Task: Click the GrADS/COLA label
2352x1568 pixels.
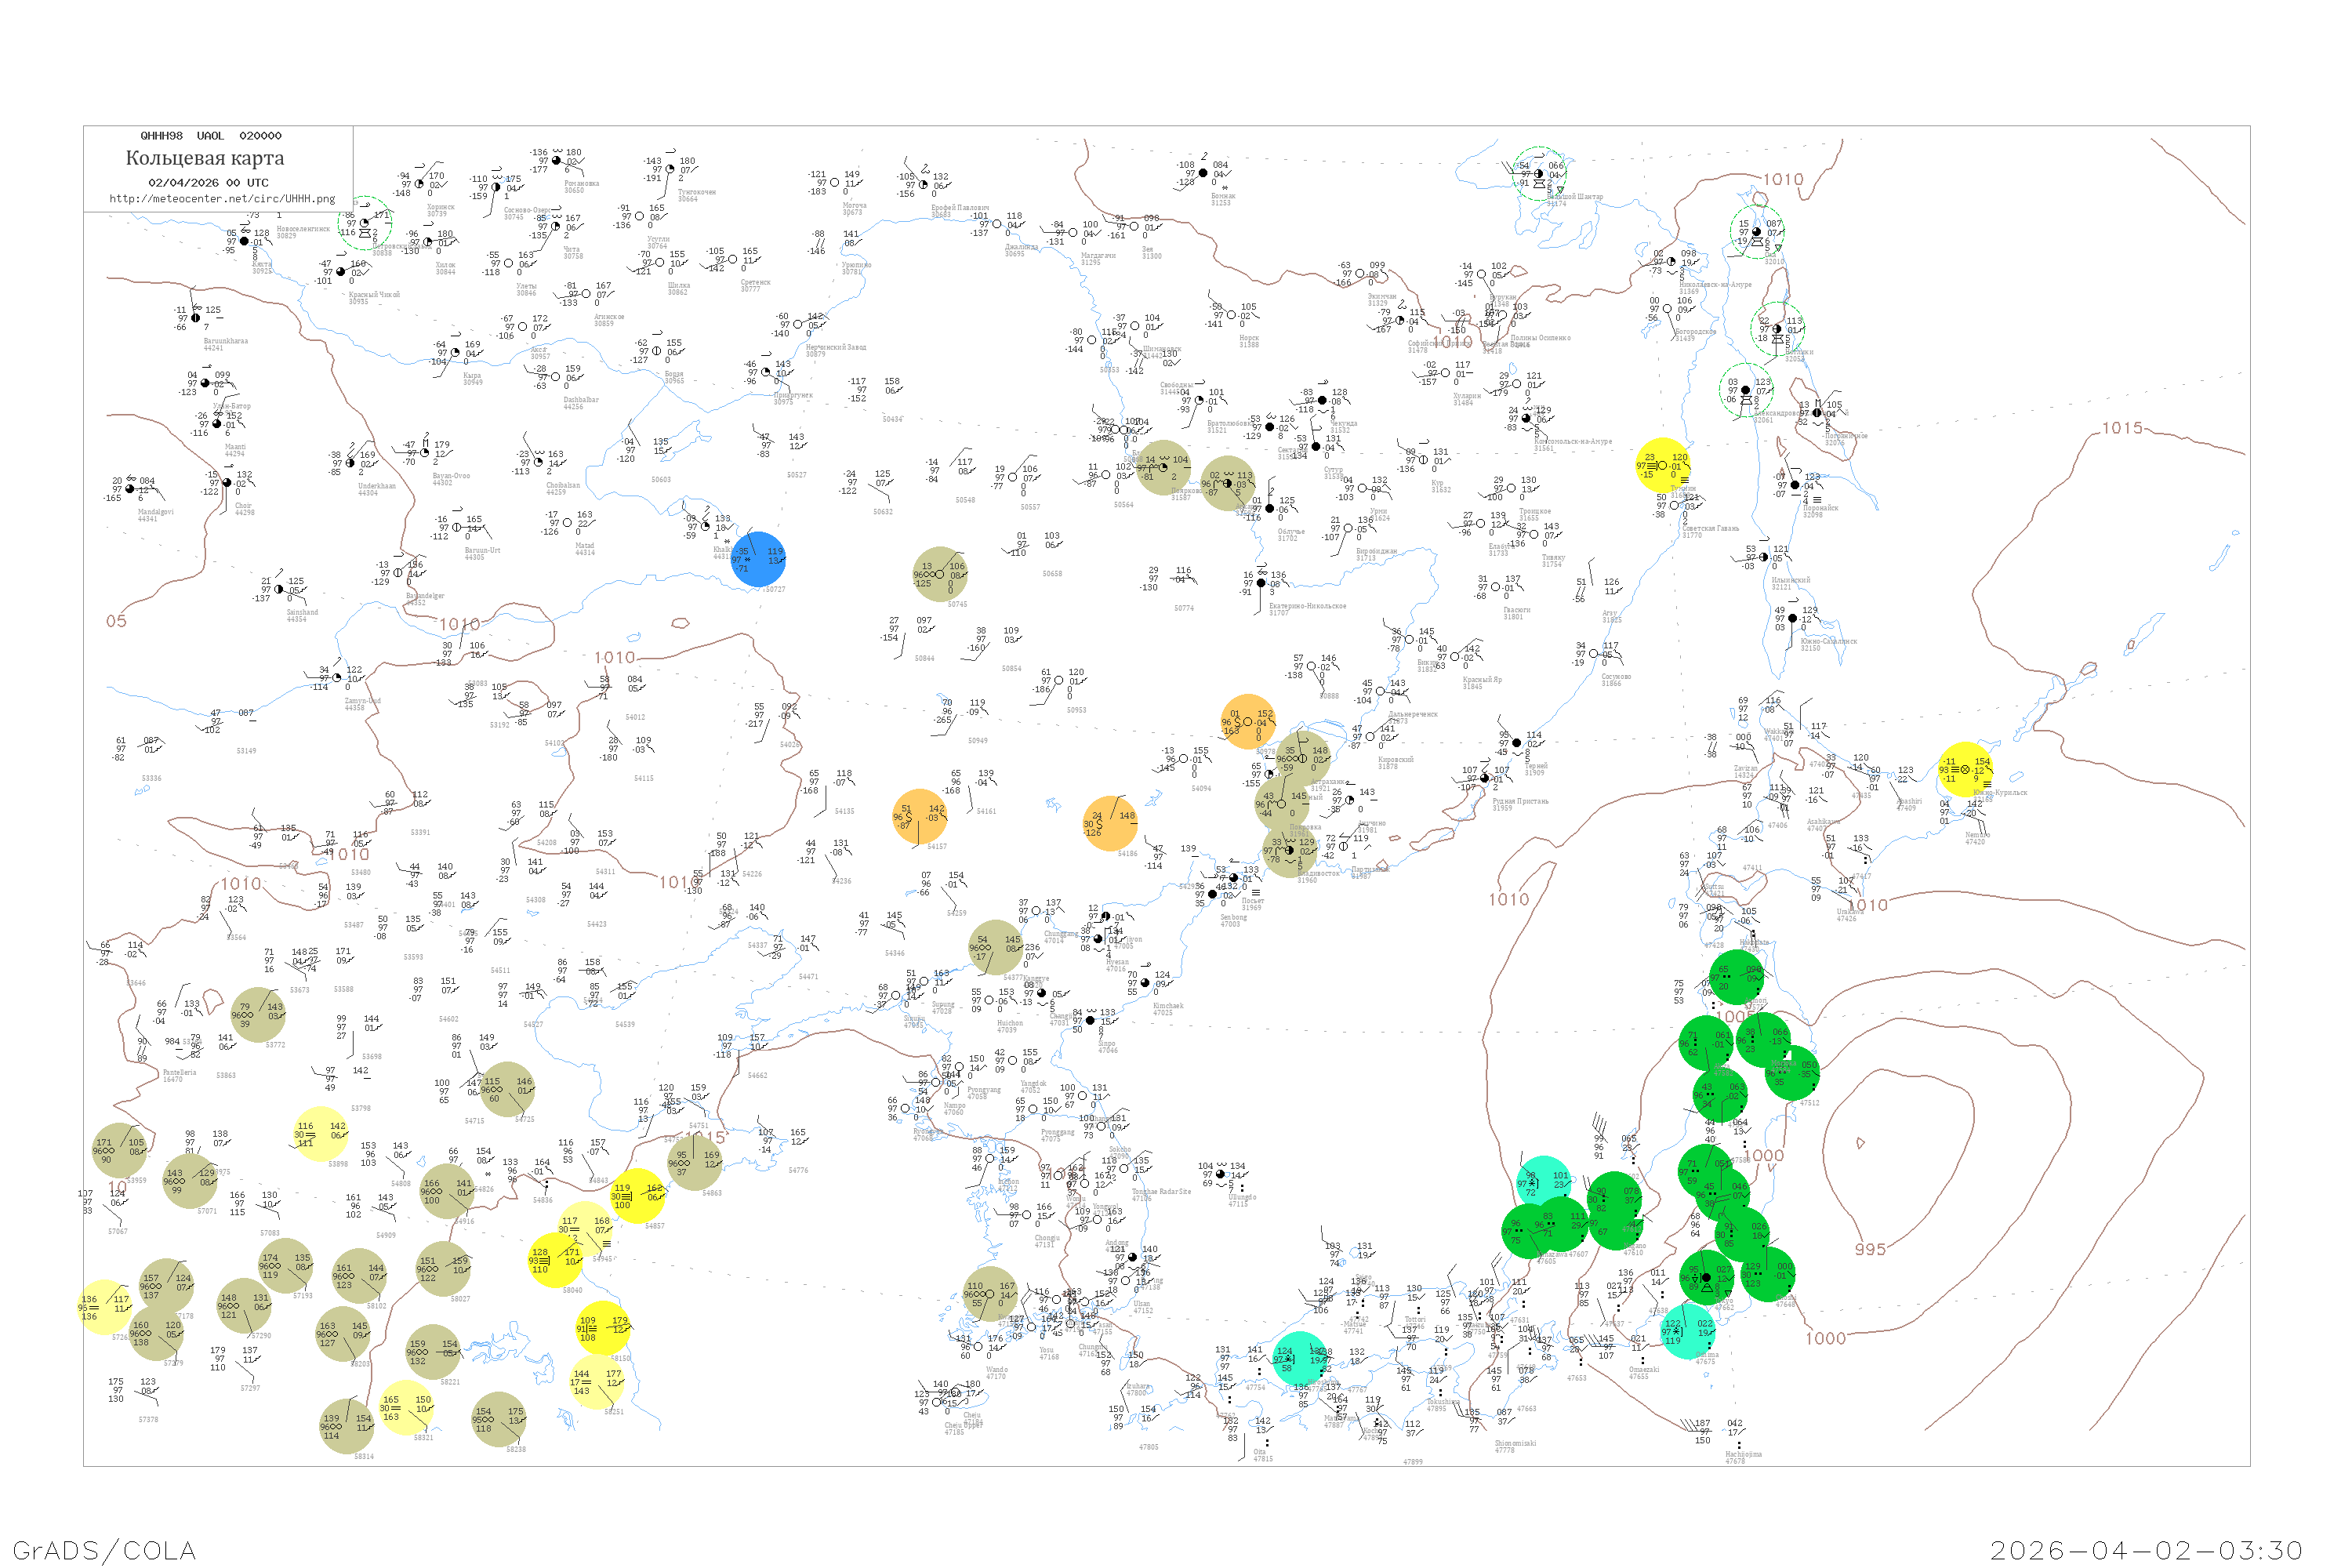Action: tap(104, 1550)
